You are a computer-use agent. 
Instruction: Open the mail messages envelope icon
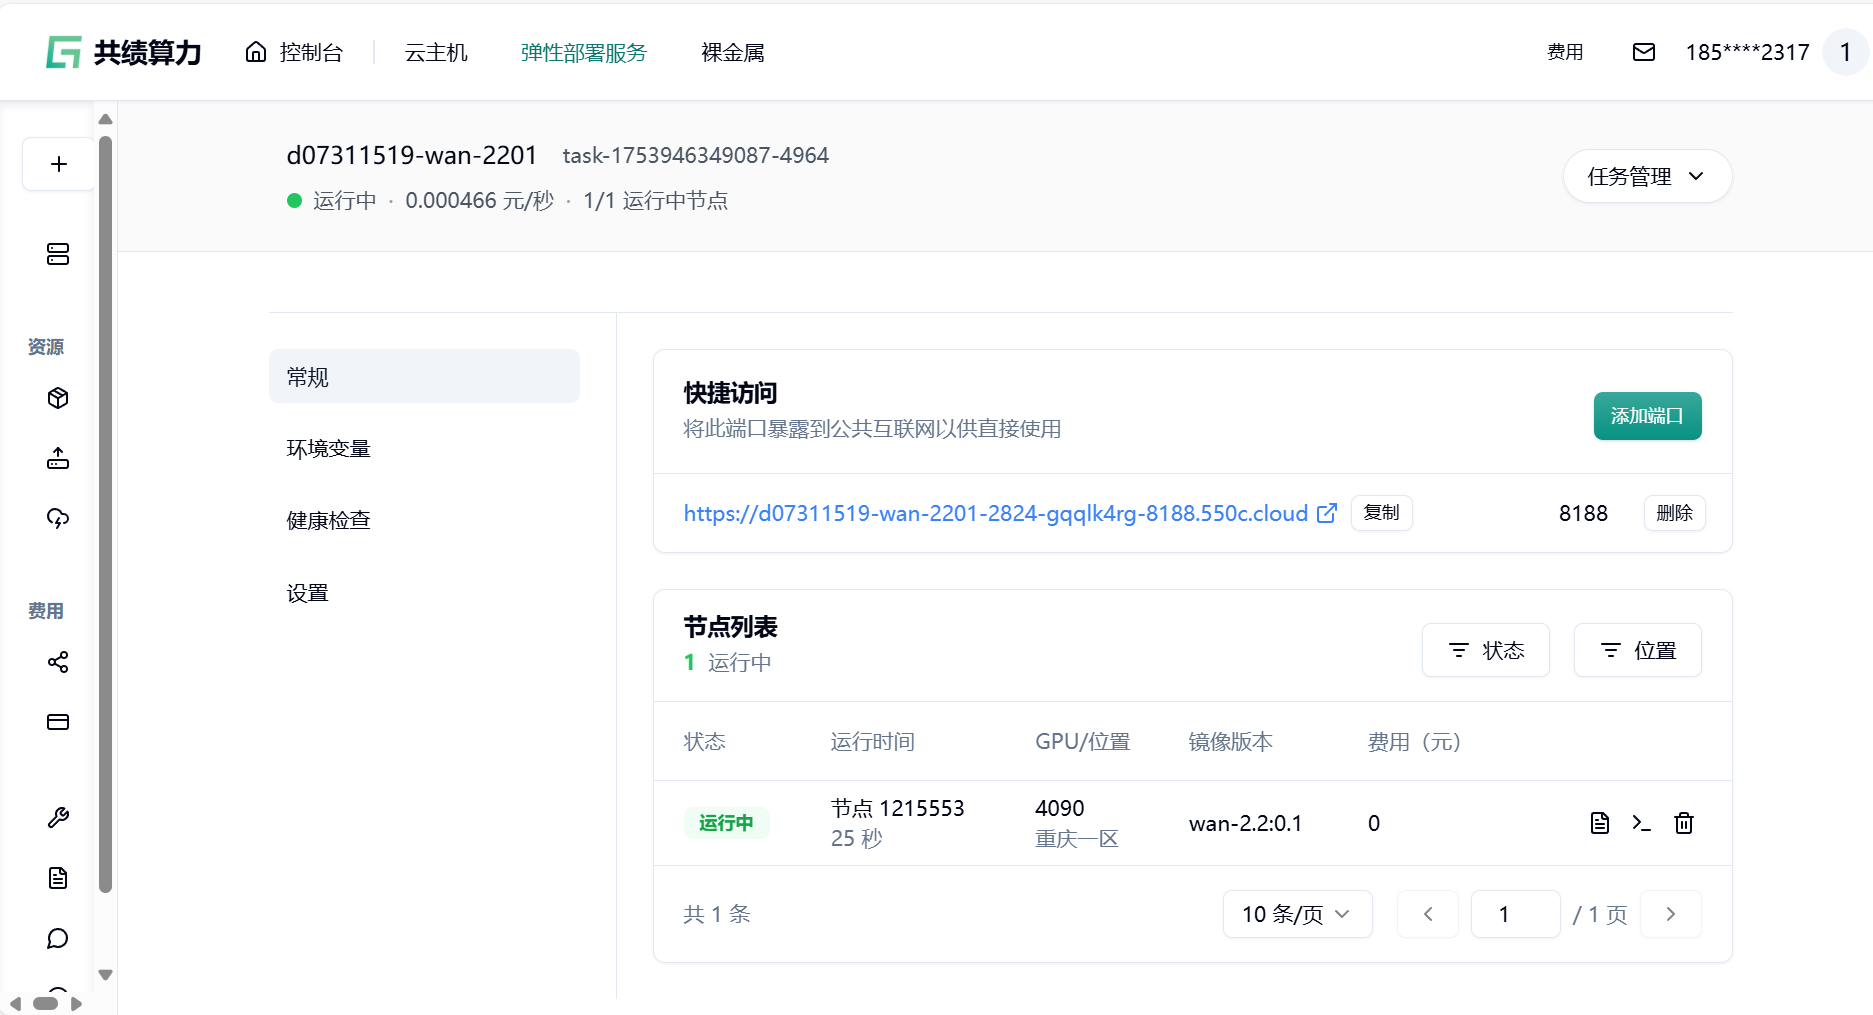(x=1643, y=52)
